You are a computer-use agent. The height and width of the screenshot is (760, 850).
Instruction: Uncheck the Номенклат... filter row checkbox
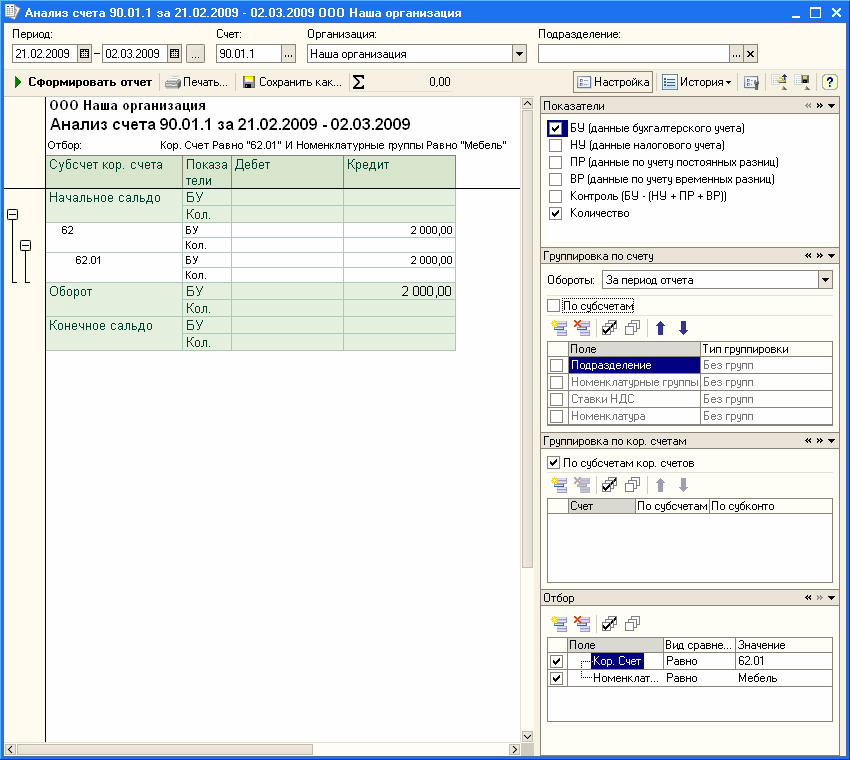pyautogui.click(x=556, y=678)
